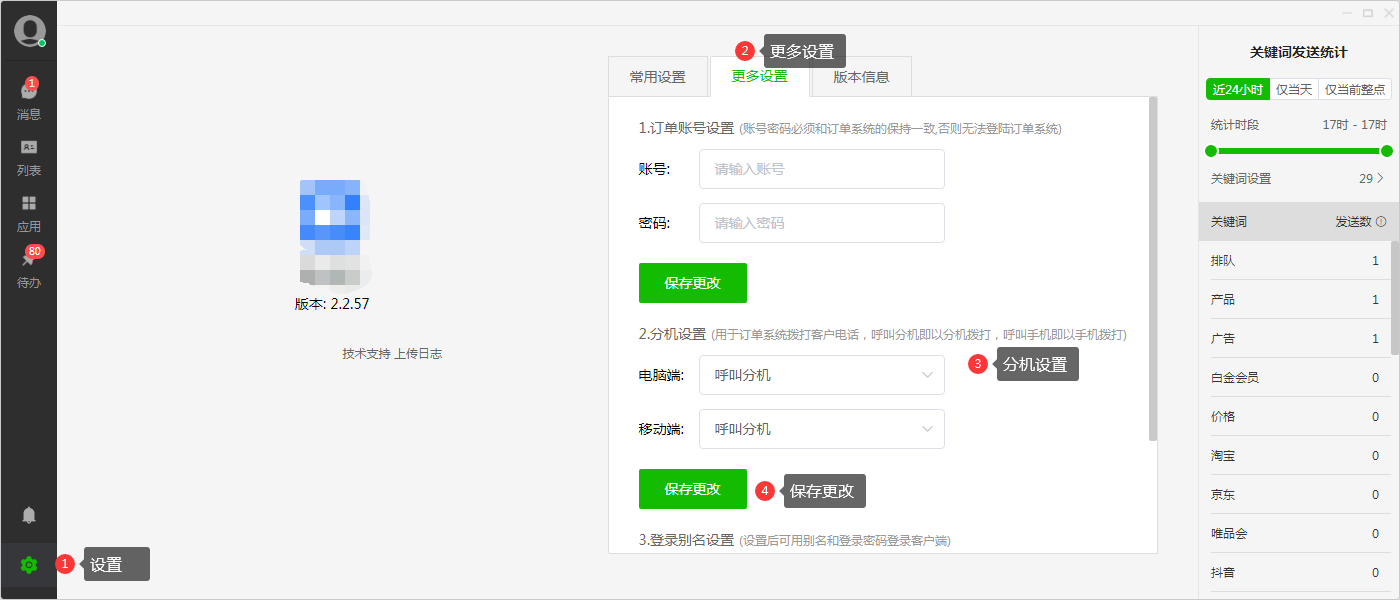Click the 上传日志 link
1400x600 pixels.
click(418, 354)
